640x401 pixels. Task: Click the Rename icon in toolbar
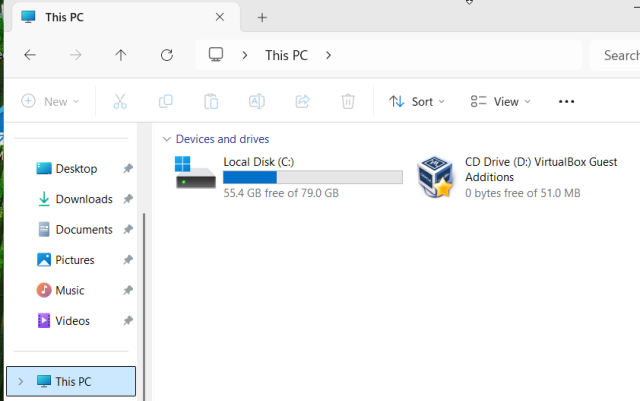pyautogui.click(x=257, y=101)
